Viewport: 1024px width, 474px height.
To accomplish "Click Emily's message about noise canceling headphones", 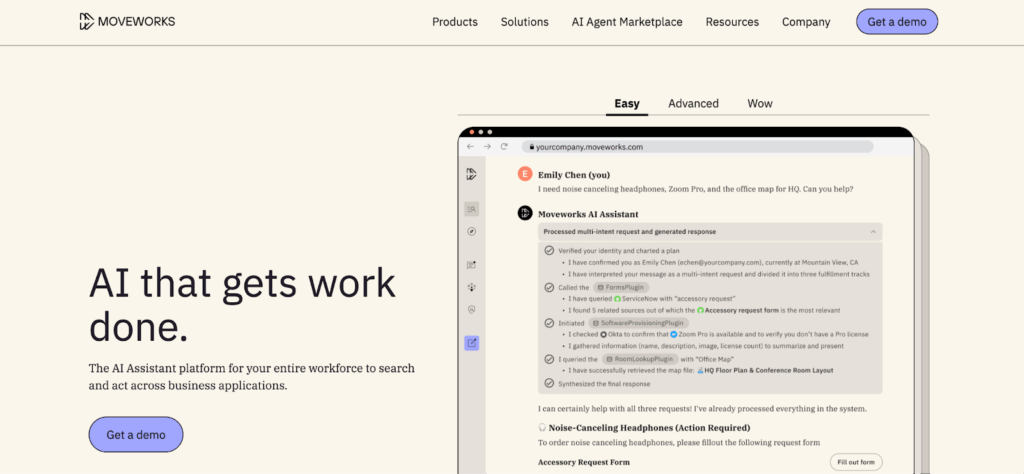I will (x=696, y=189).
